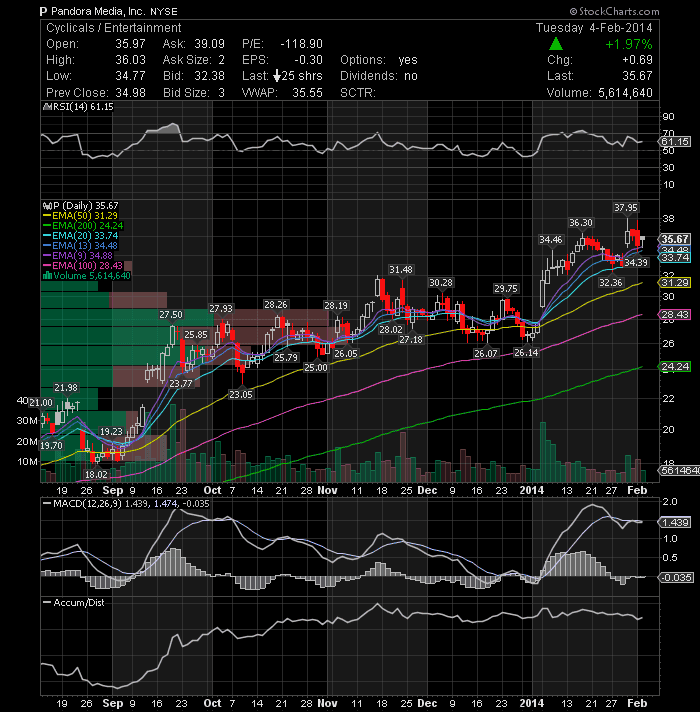Click the SCTR label

(x=358, y=93)
